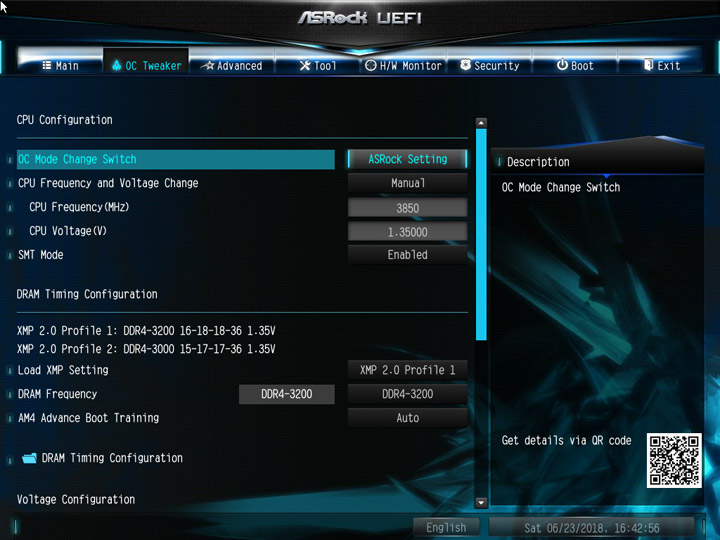The width and height of the screenshot is (720, 540).
Task: Select AM4 Advance Boot Training label
Action: pos(88,418)
